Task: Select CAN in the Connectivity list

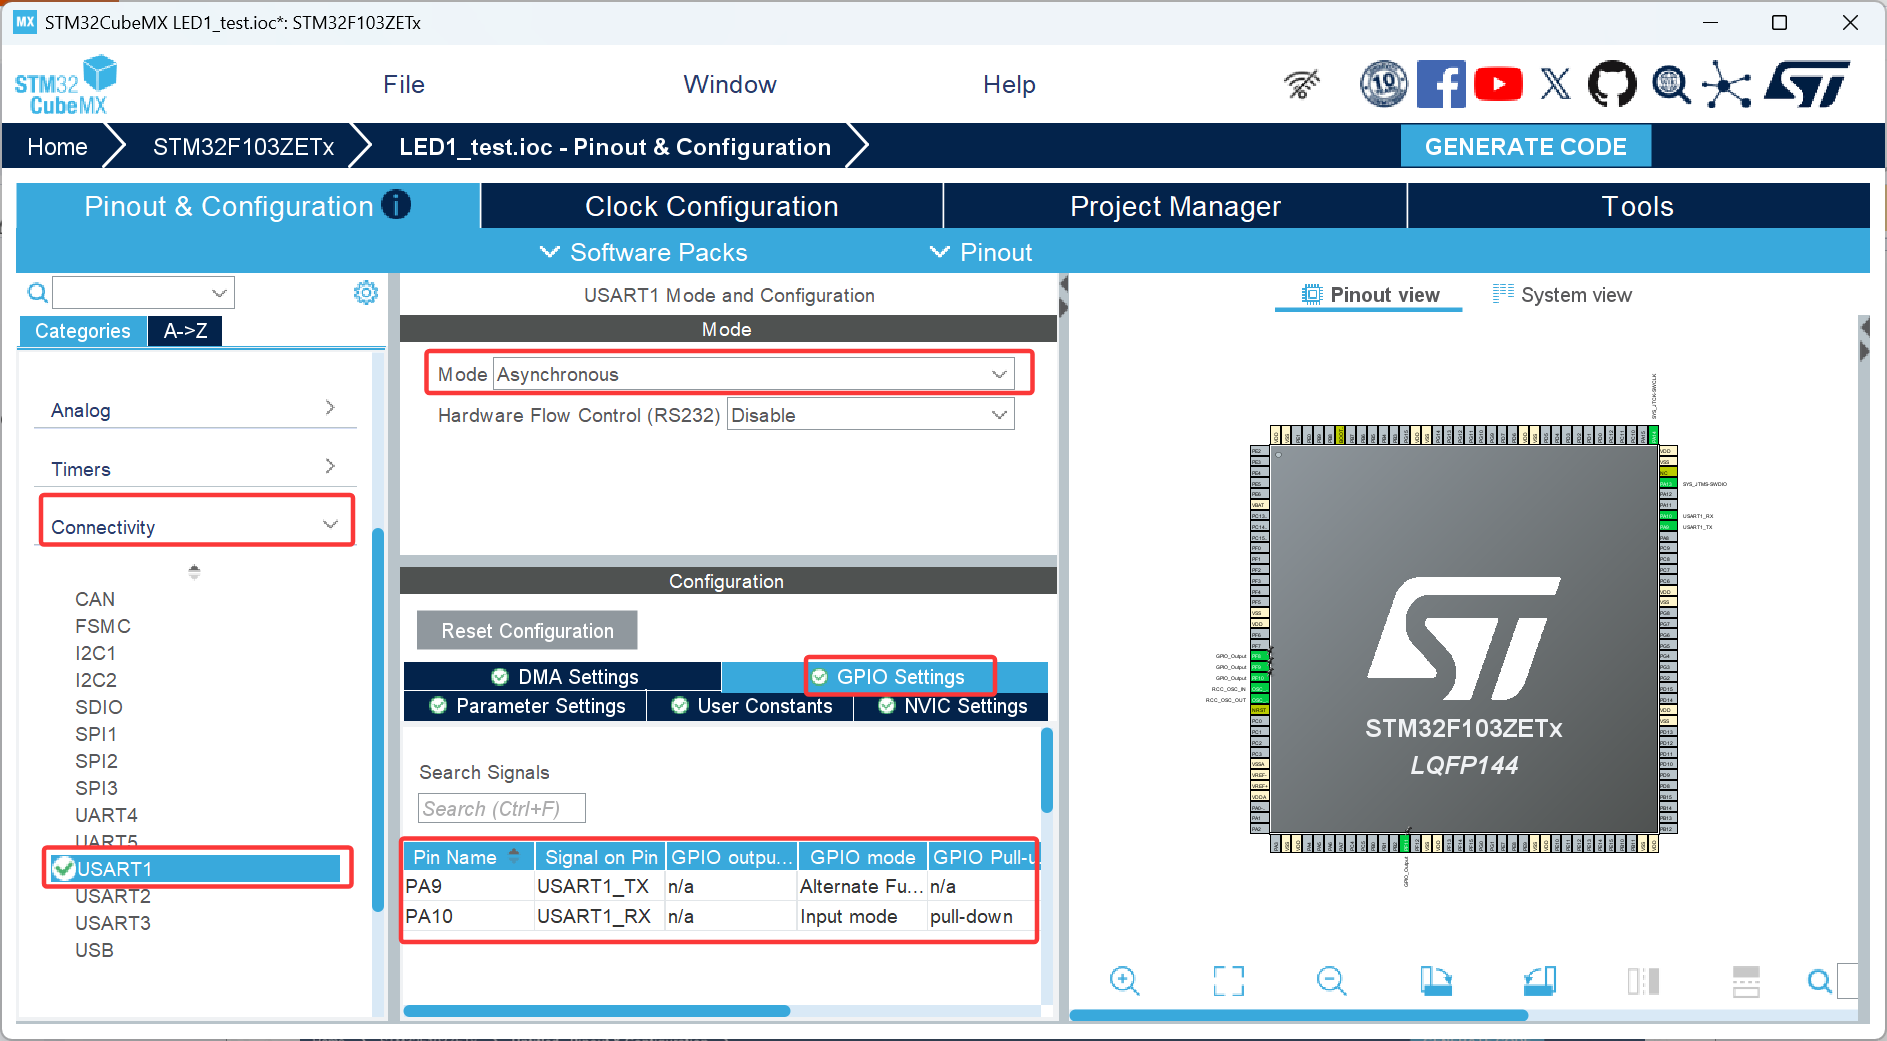Action: coord(95,599)
